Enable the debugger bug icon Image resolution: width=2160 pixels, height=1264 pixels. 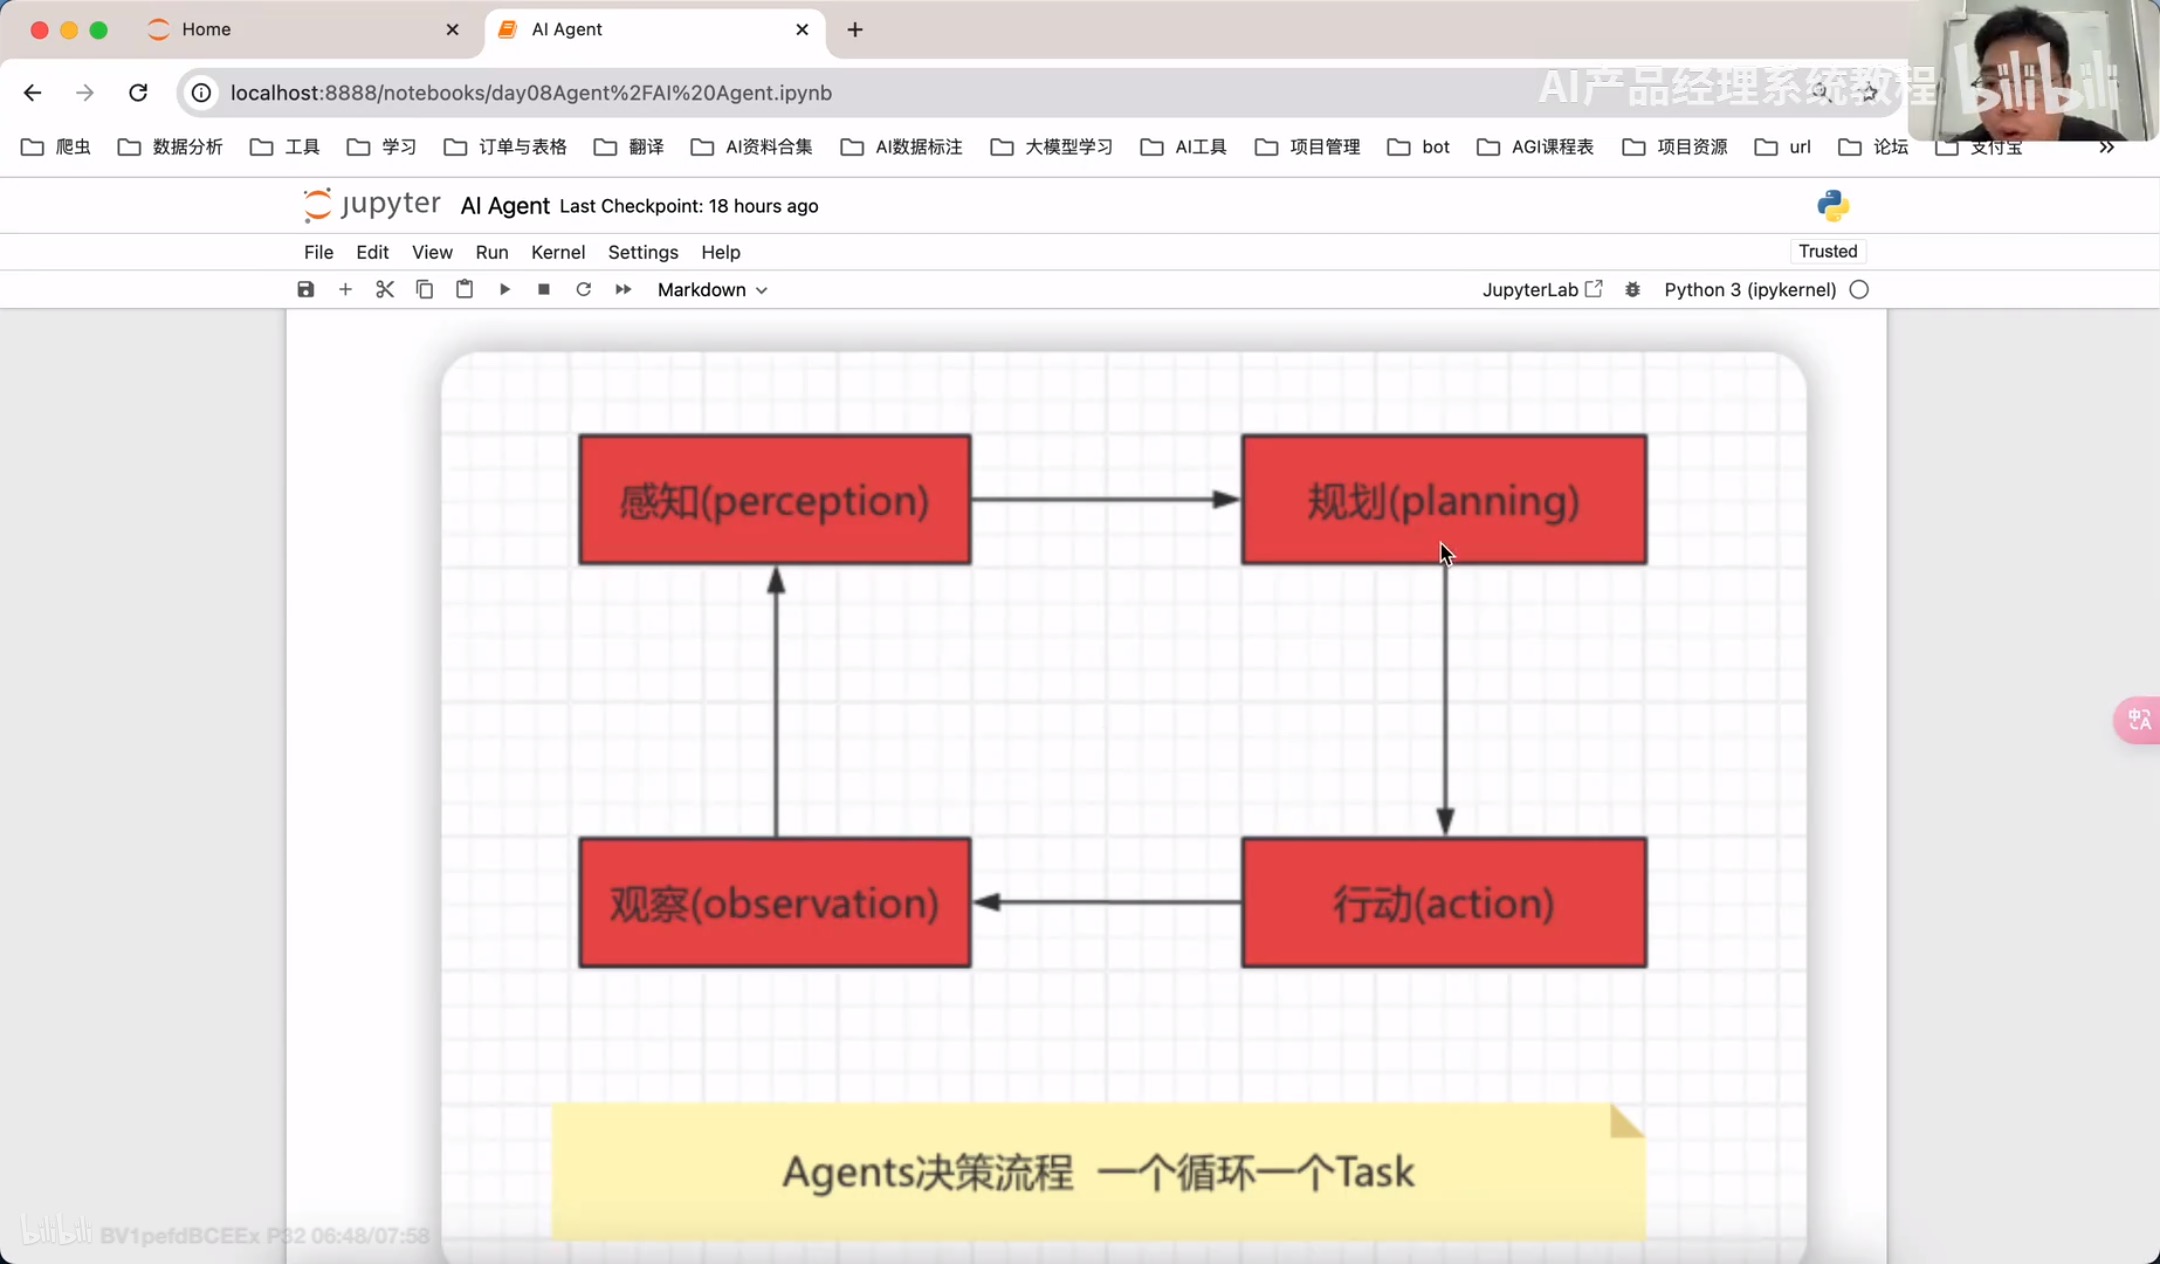coord(1632,289)
